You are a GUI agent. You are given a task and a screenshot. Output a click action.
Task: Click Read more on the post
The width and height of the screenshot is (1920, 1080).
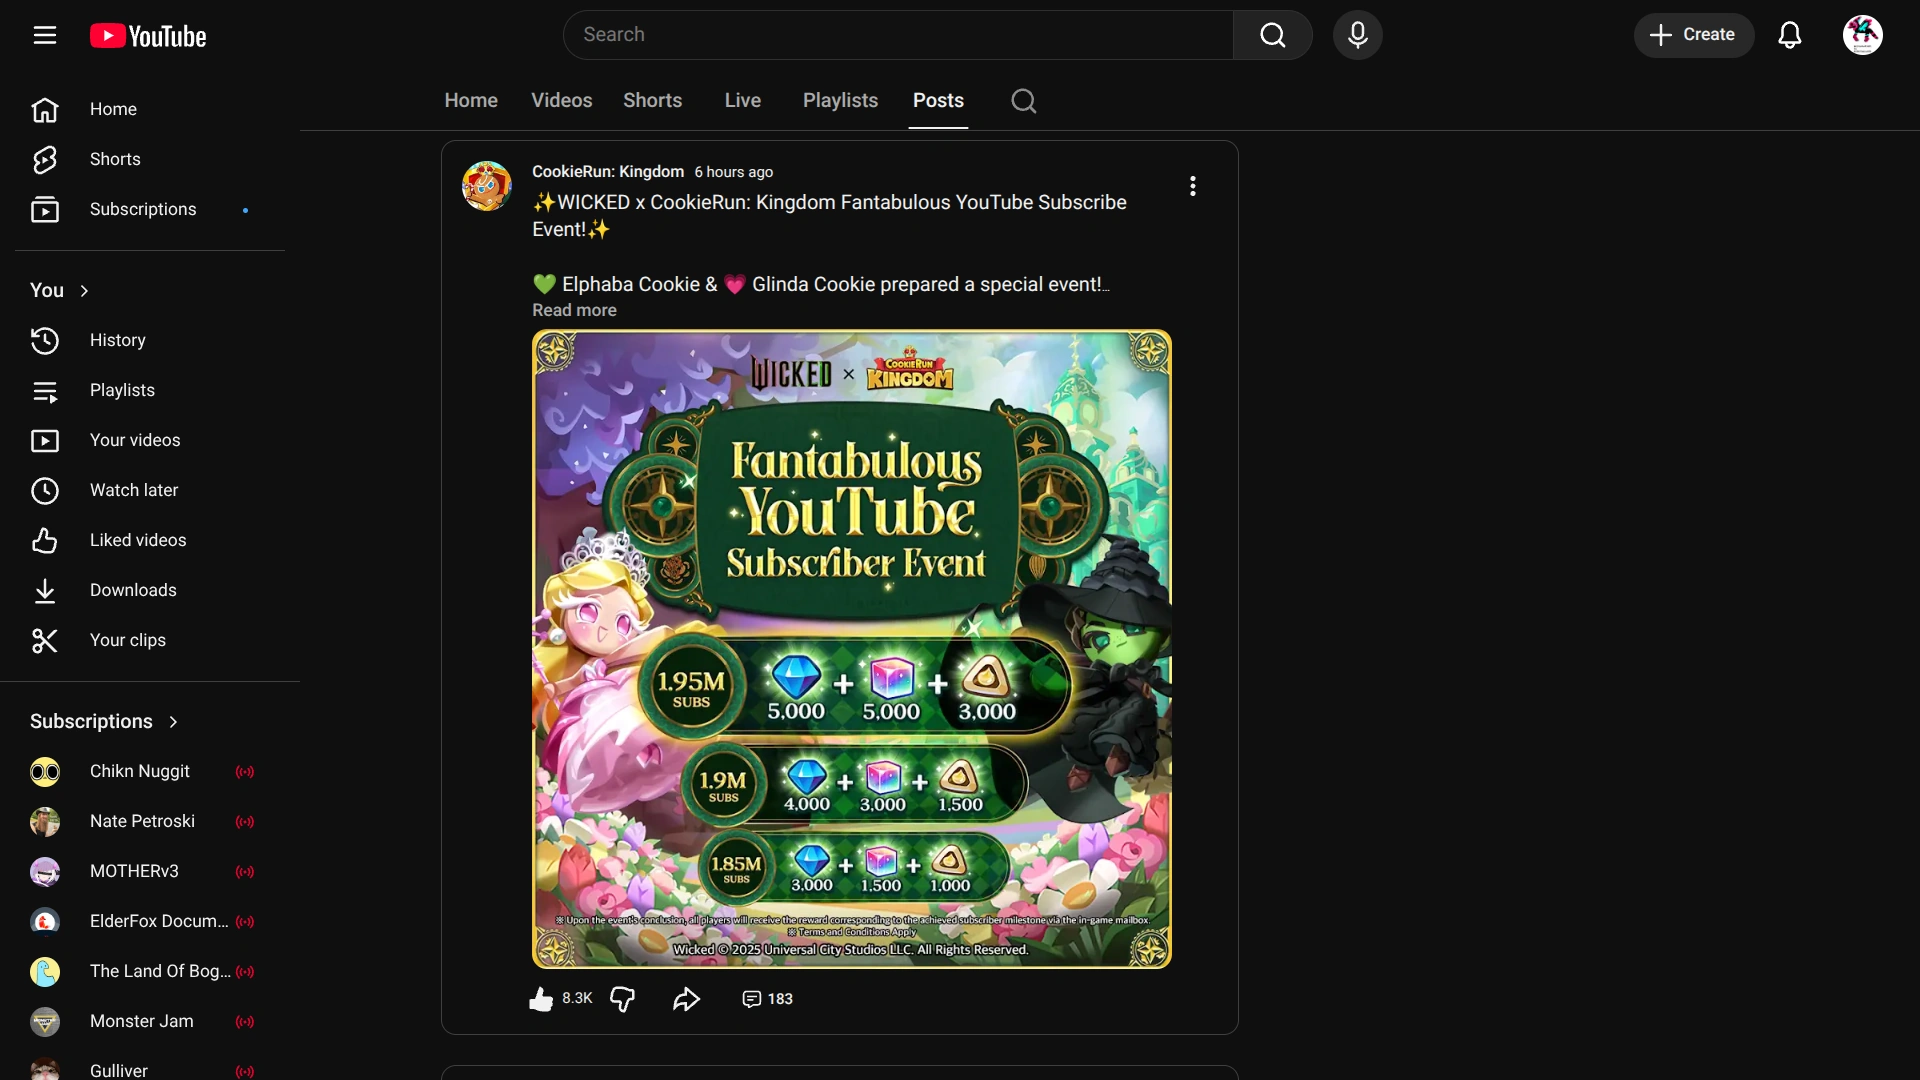point(574,310)
